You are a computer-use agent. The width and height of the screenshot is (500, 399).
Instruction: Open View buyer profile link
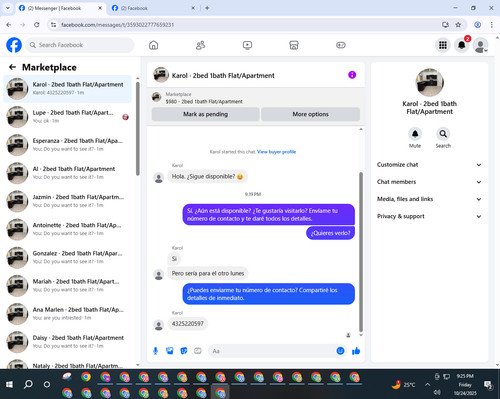tap(276, 152)
